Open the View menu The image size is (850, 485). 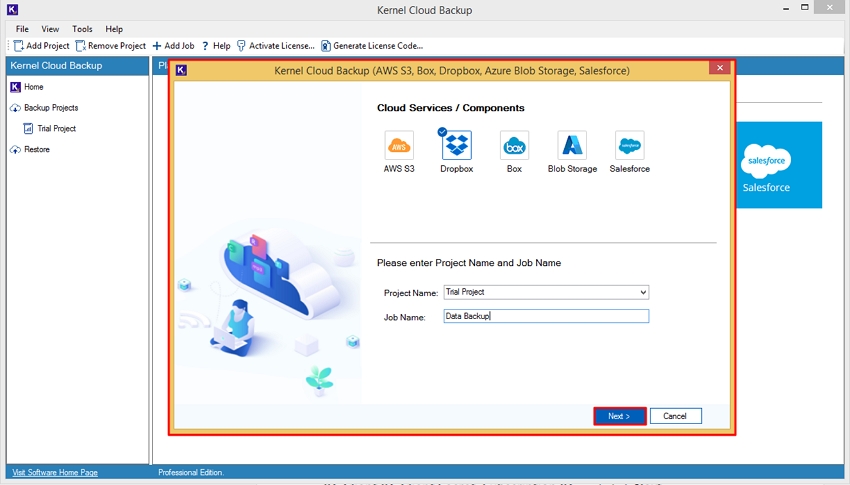[50, 29]
